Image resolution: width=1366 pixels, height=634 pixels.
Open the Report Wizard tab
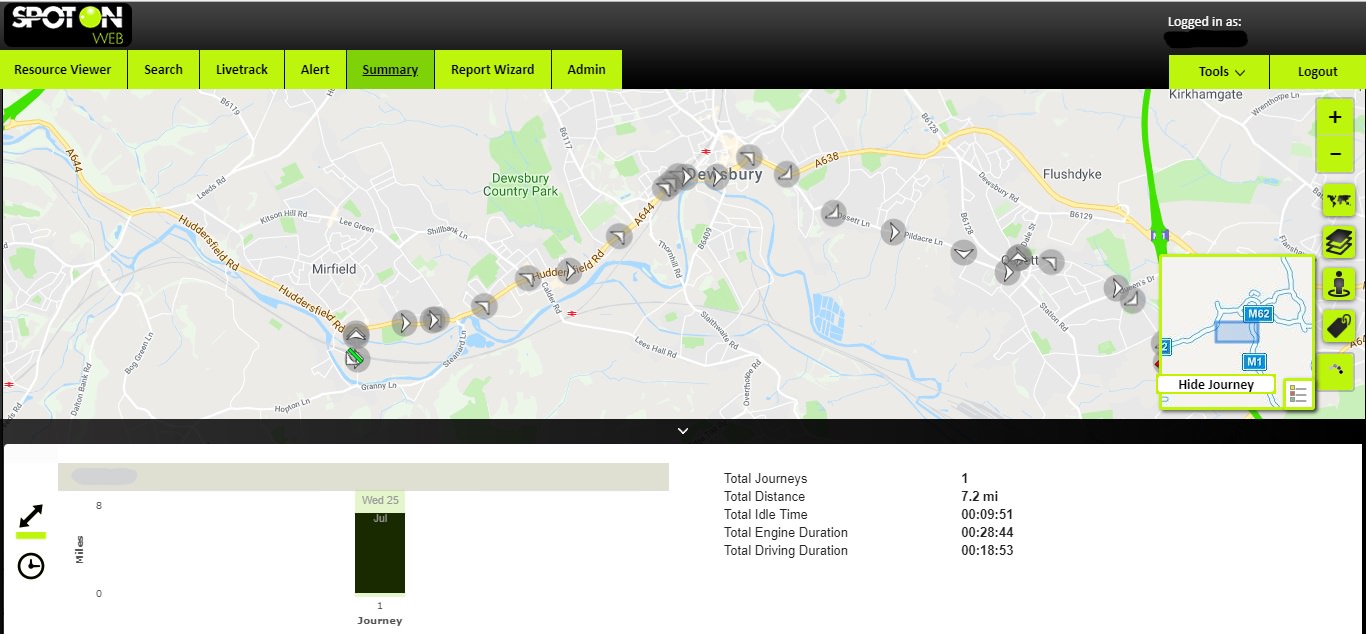point(493,70)
